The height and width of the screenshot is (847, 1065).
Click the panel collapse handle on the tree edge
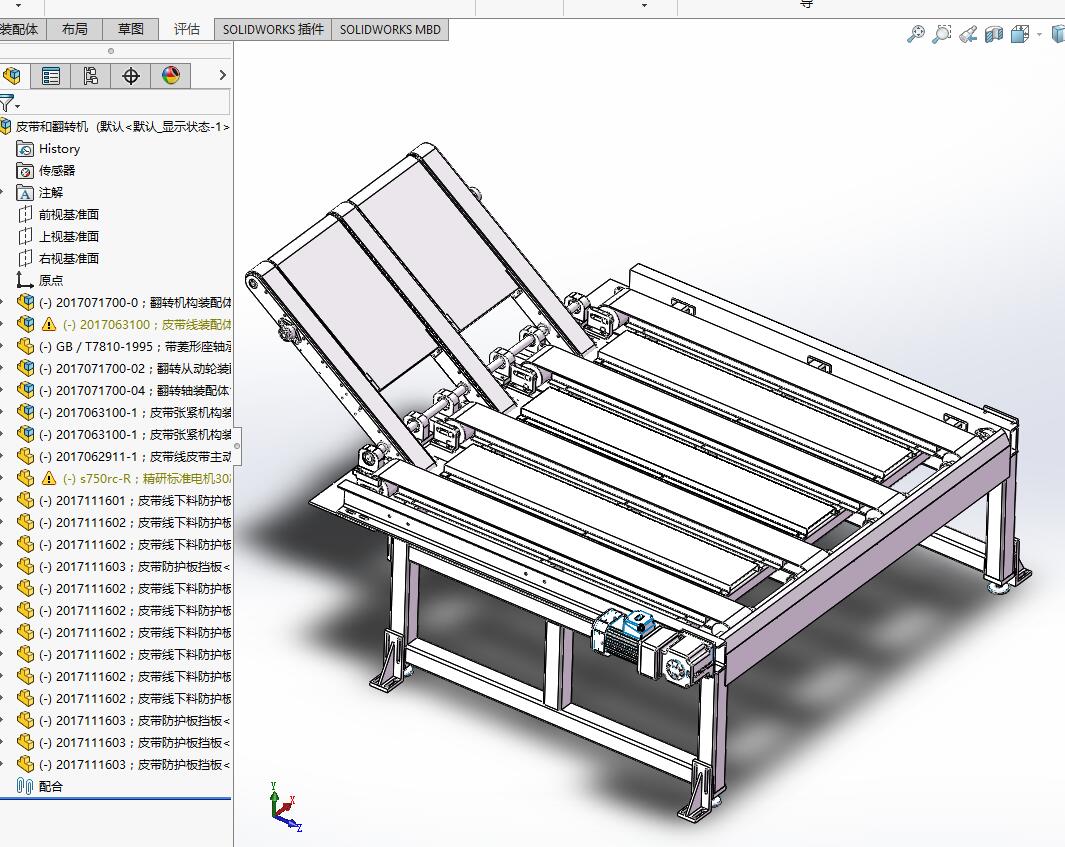coord(237,446)
